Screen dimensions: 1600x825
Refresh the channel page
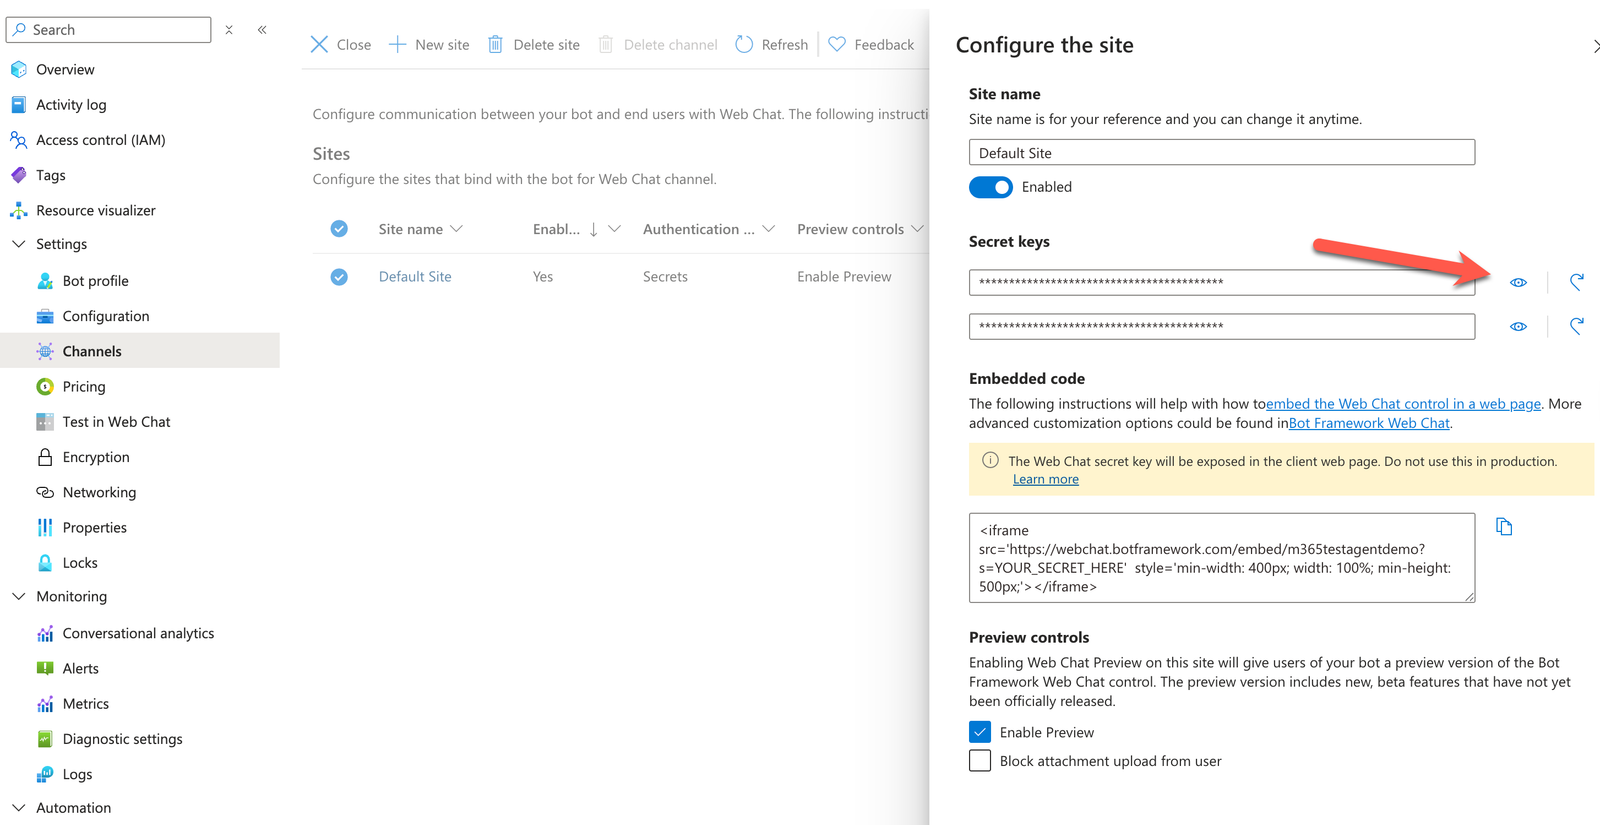pos(771,45)
